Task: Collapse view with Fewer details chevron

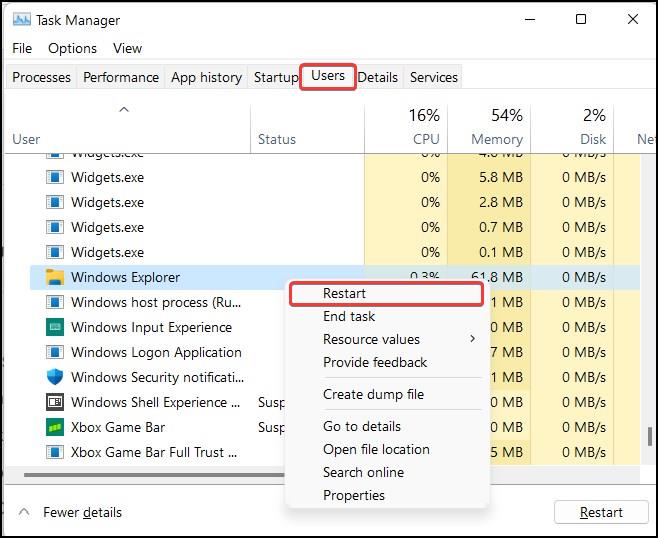Action: click(24, 512)
